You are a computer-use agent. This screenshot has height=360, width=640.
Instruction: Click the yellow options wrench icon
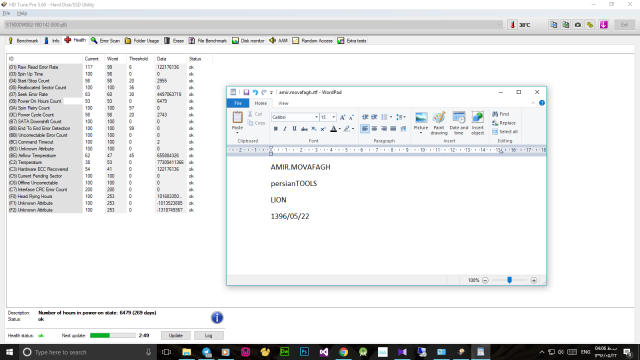(590, 25)
